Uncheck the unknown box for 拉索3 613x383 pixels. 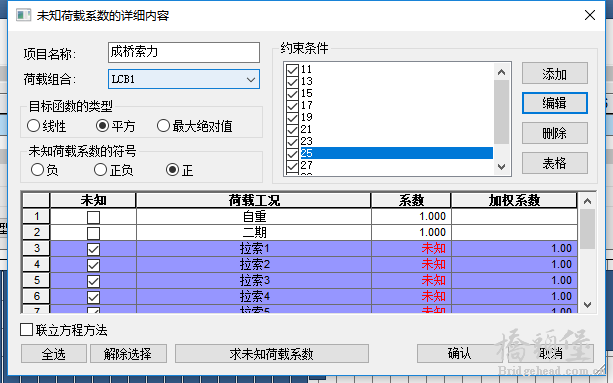93,281
